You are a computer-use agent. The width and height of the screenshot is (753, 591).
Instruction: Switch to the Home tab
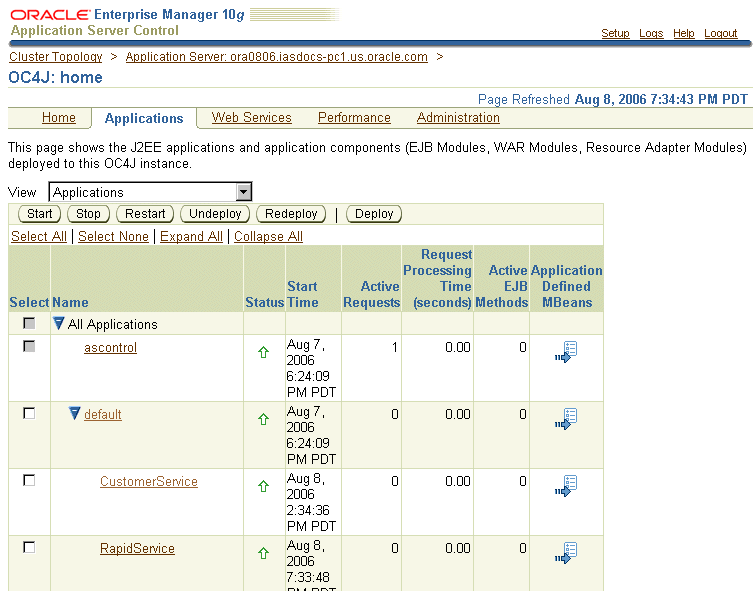[59, 118]
